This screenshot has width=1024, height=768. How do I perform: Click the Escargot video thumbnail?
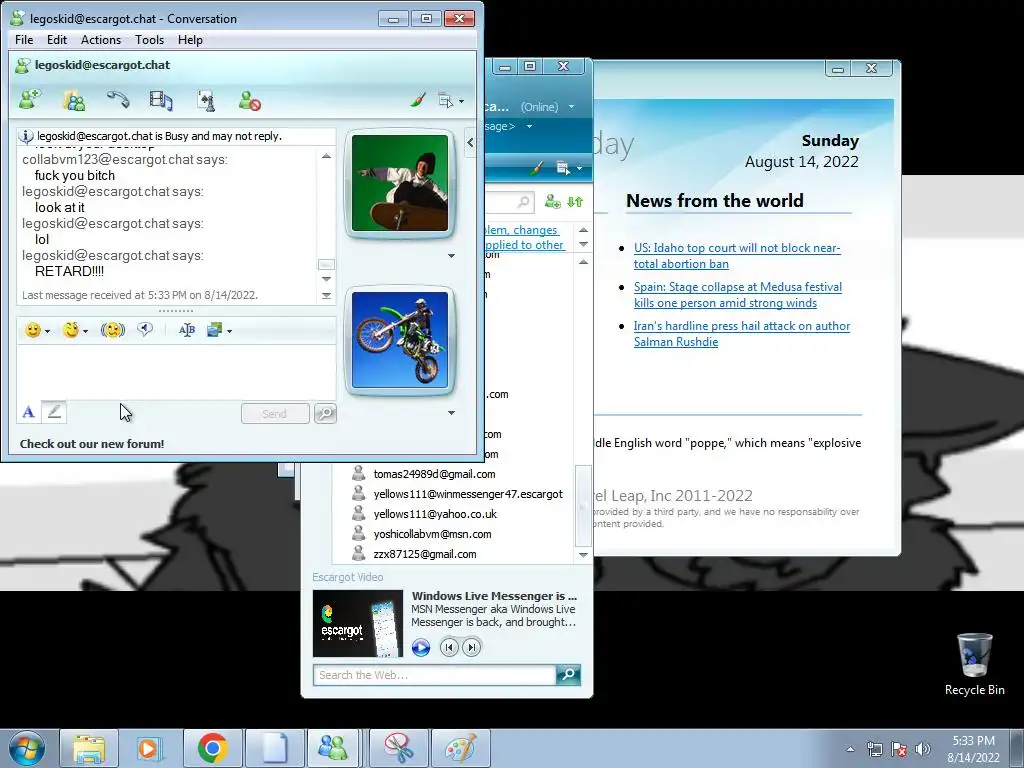pos(358,624)
